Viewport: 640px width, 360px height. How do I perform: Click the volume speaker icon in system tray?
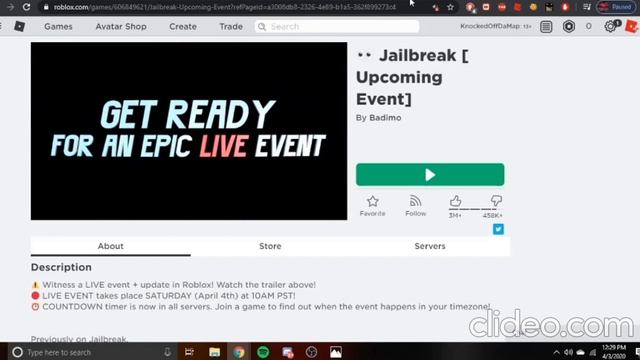[x=569, y=352]
